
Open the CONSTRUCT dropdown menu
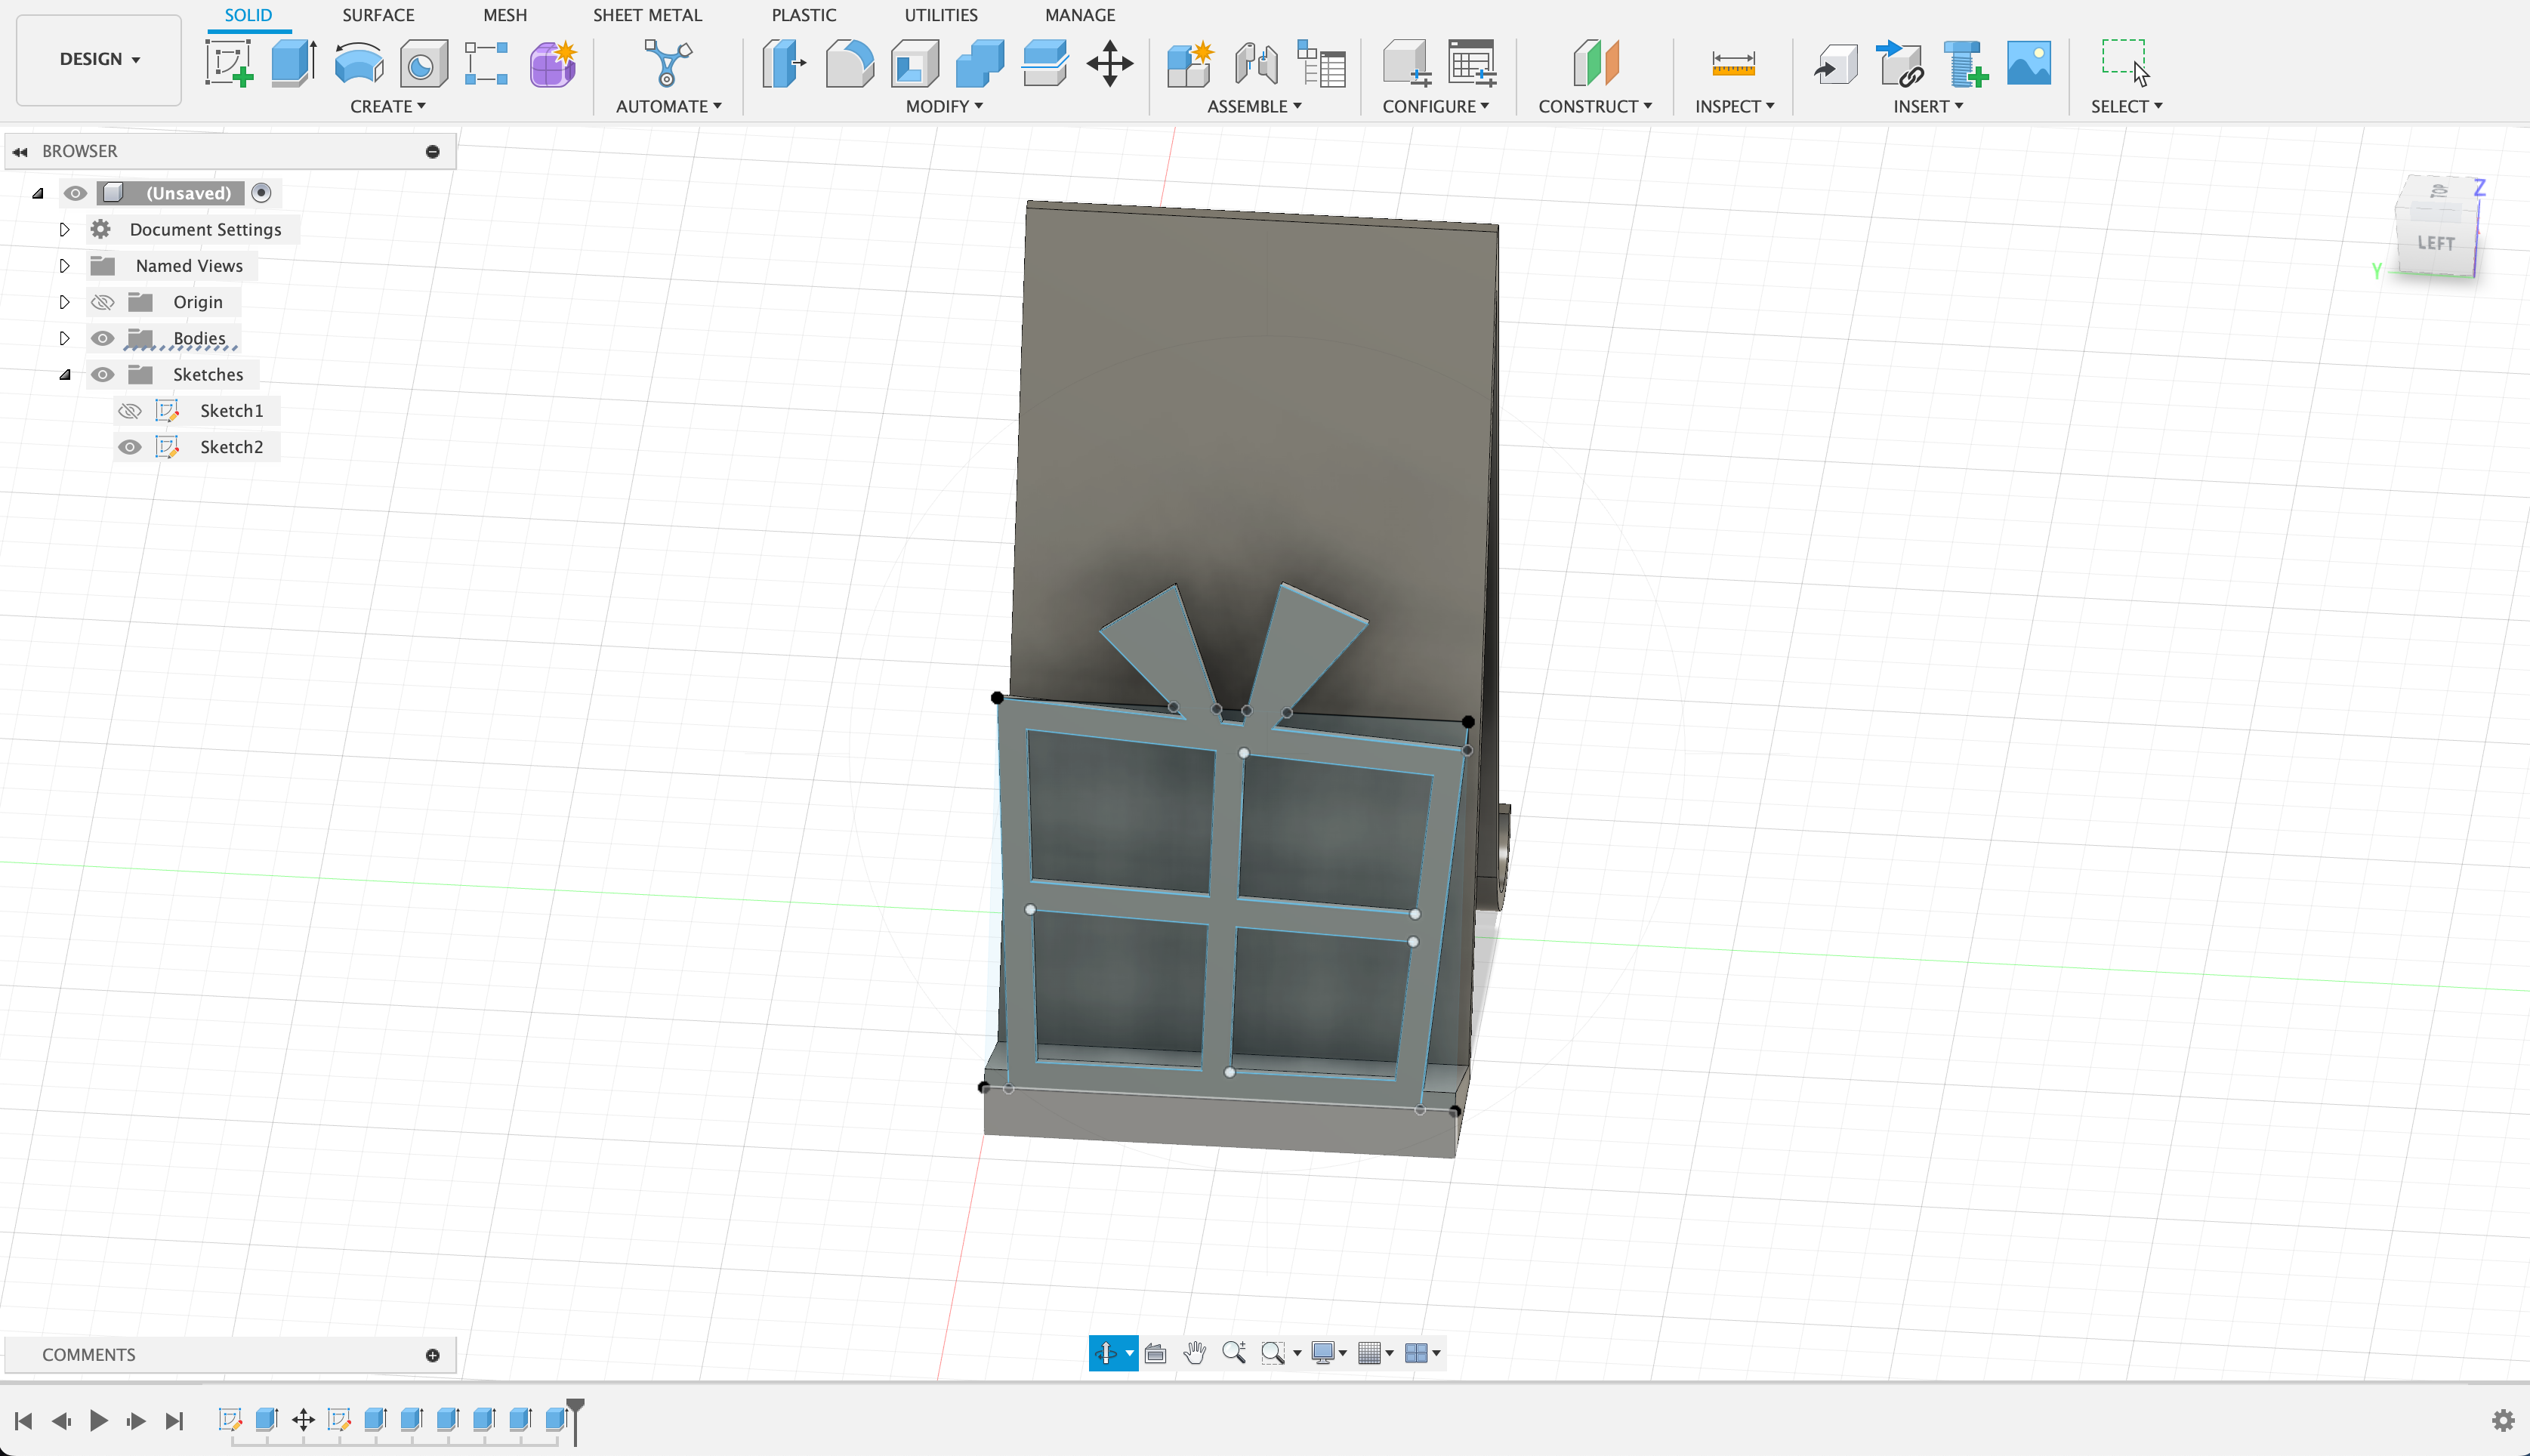(1594, 106)
